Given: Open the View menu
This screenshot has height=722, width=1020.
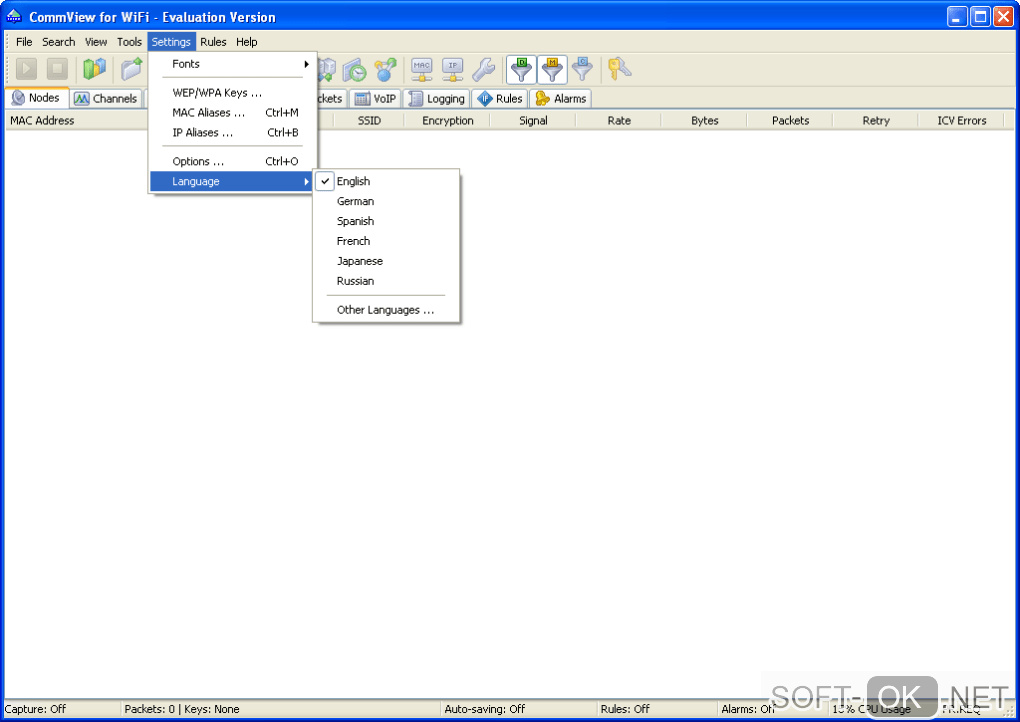Looking at the screenshot, I should (96, 42).
